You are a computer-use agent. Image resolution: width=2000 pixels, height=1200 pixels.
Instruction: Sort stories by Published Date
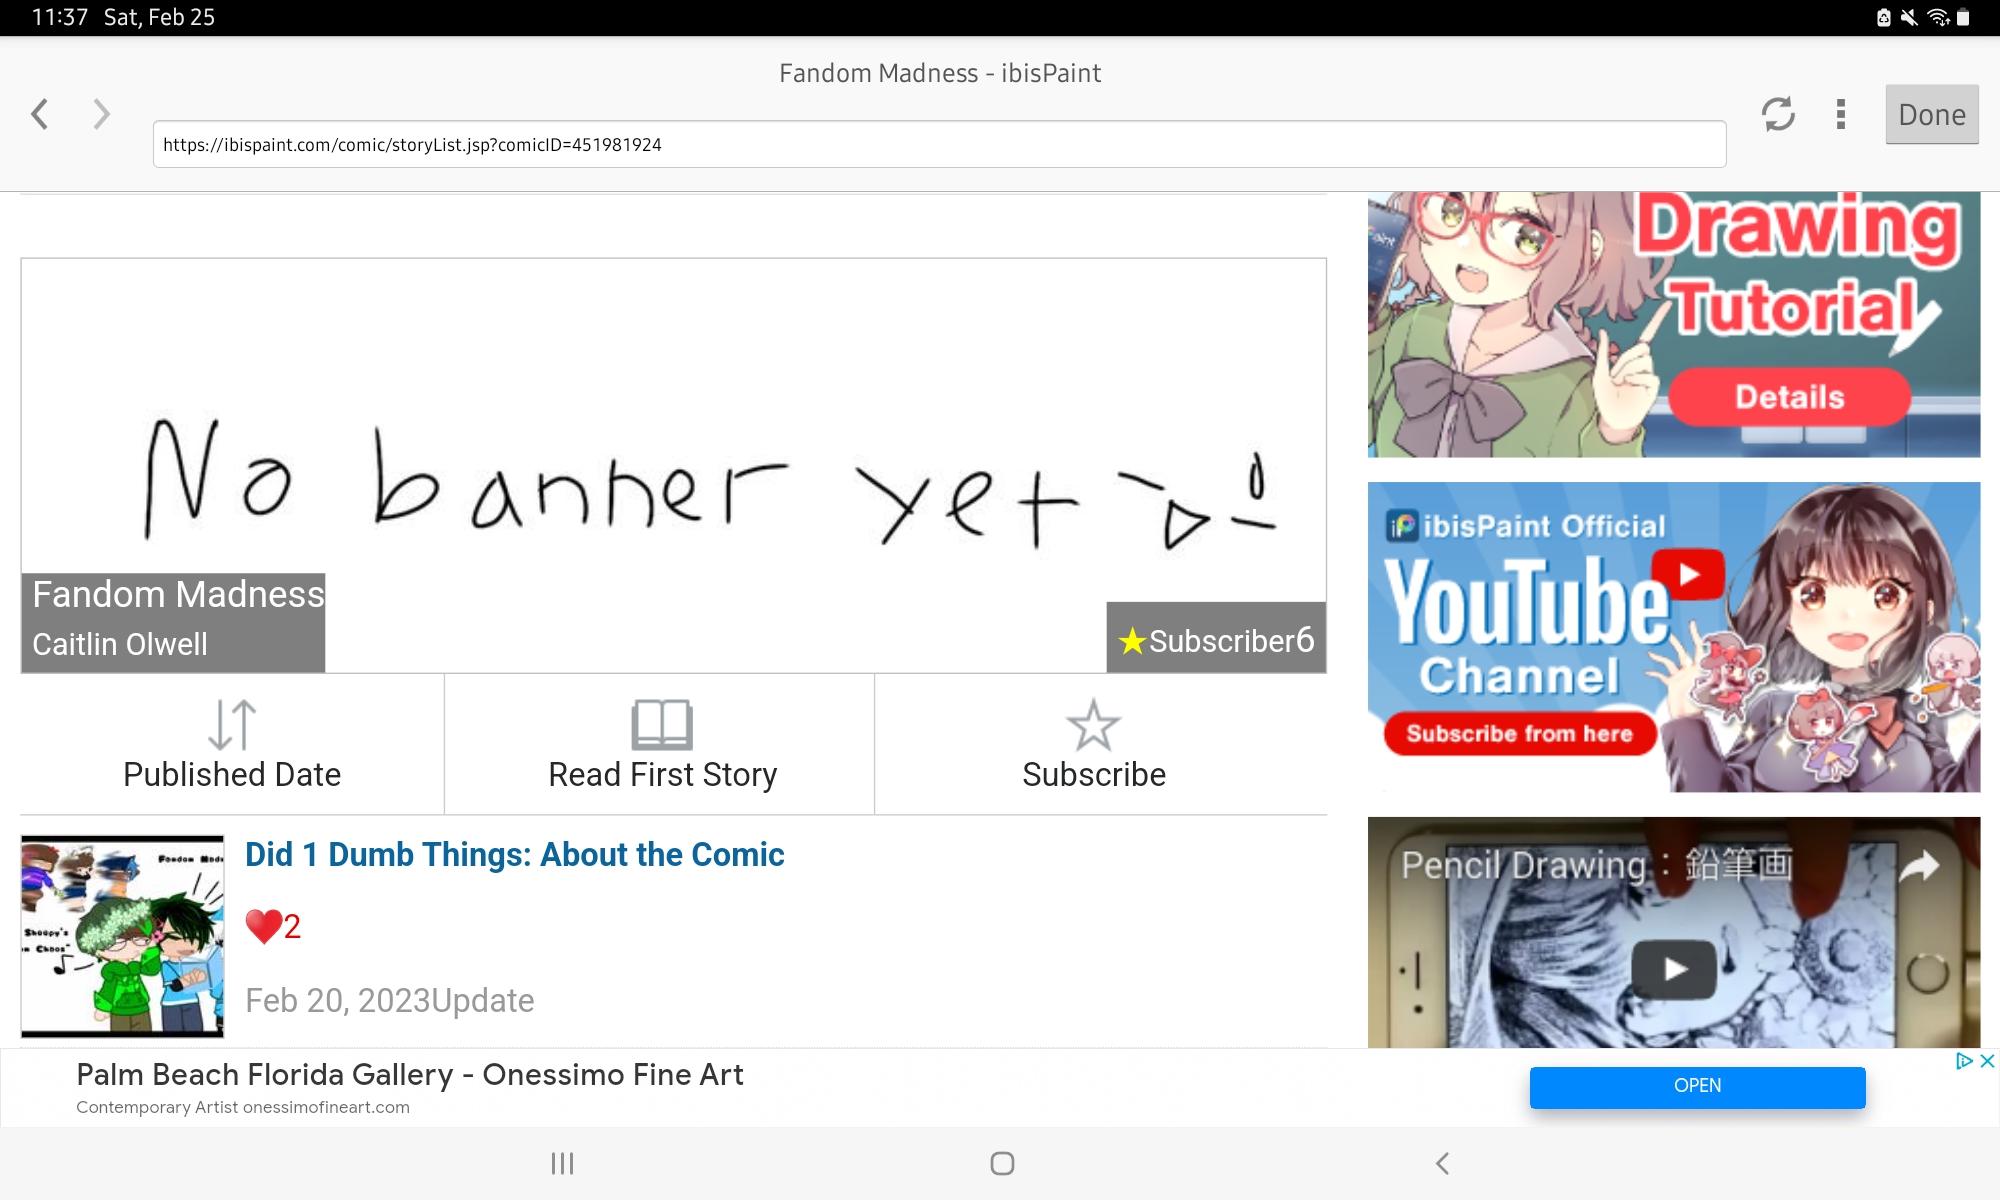230,745
